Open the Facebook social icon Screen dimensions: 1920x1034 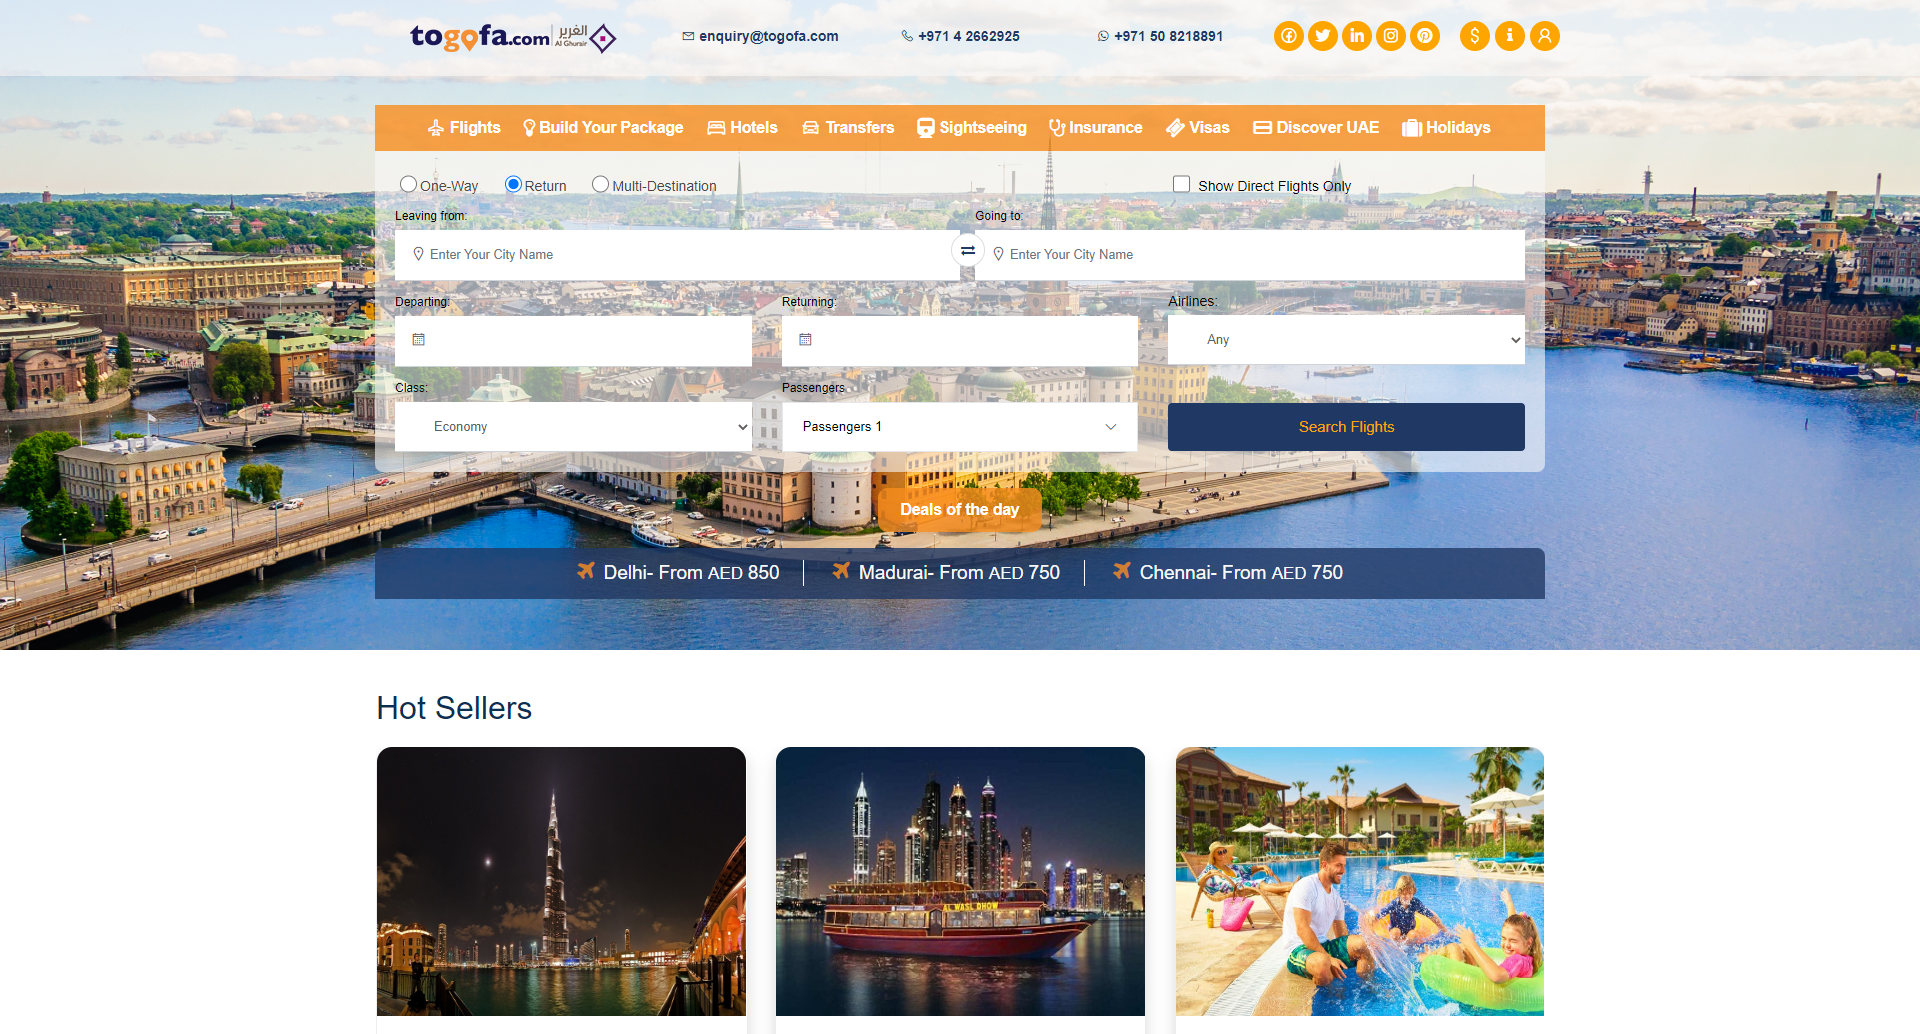pyautogui.click(x=1288, y=36)
